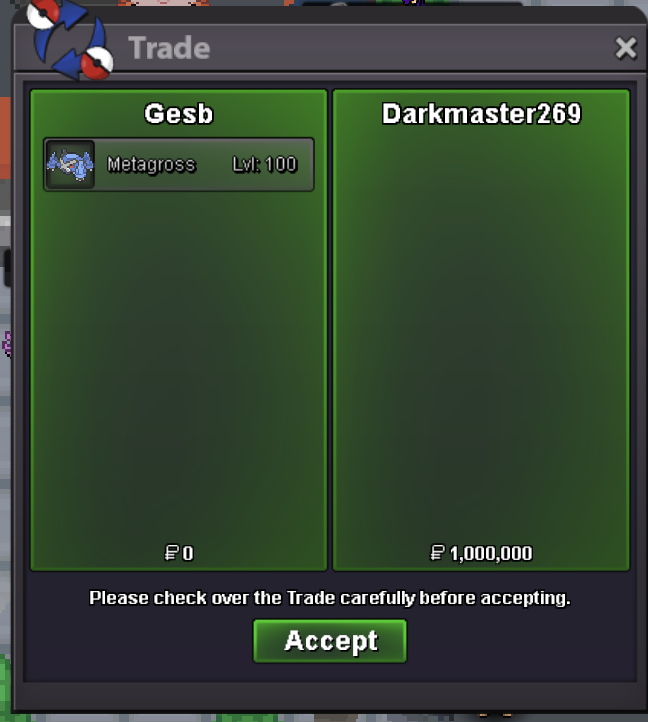The width and height of the screenshot is (648, 722).
Task: Click the Lvl: 100 label
Action: (265, 164)
